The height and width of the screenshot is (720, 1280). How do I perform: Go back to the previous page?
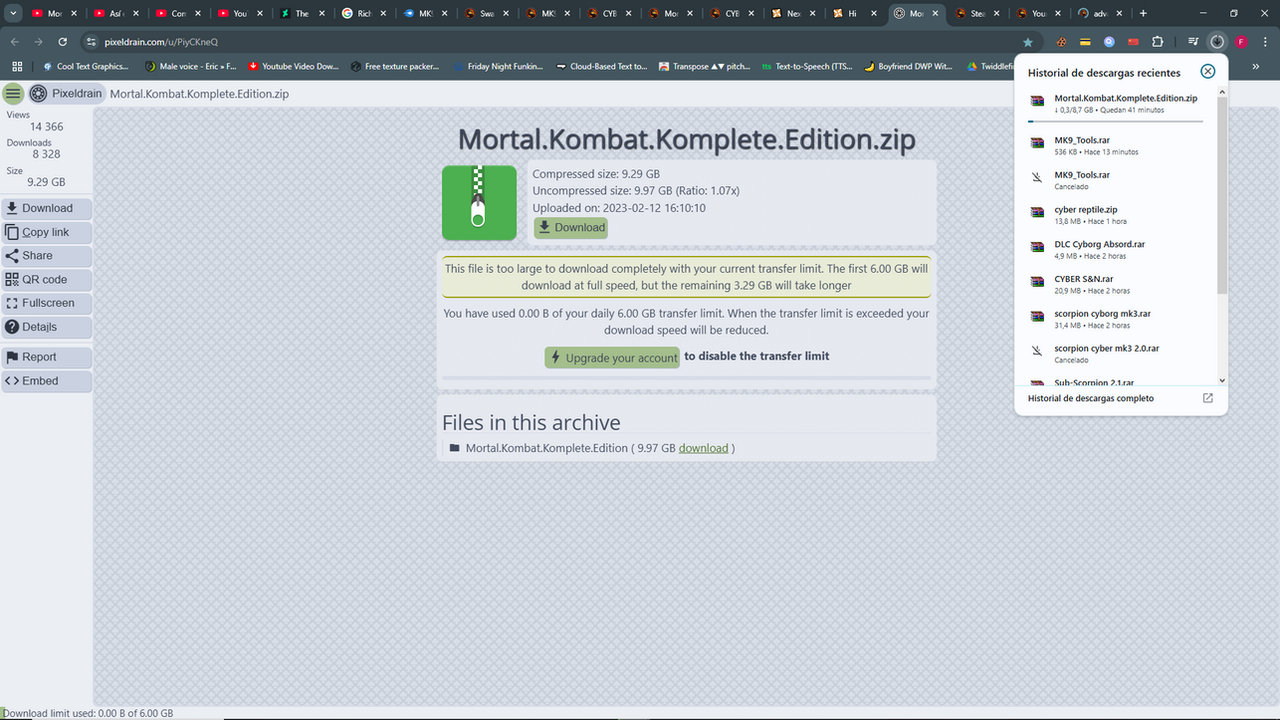pos(14,42)
